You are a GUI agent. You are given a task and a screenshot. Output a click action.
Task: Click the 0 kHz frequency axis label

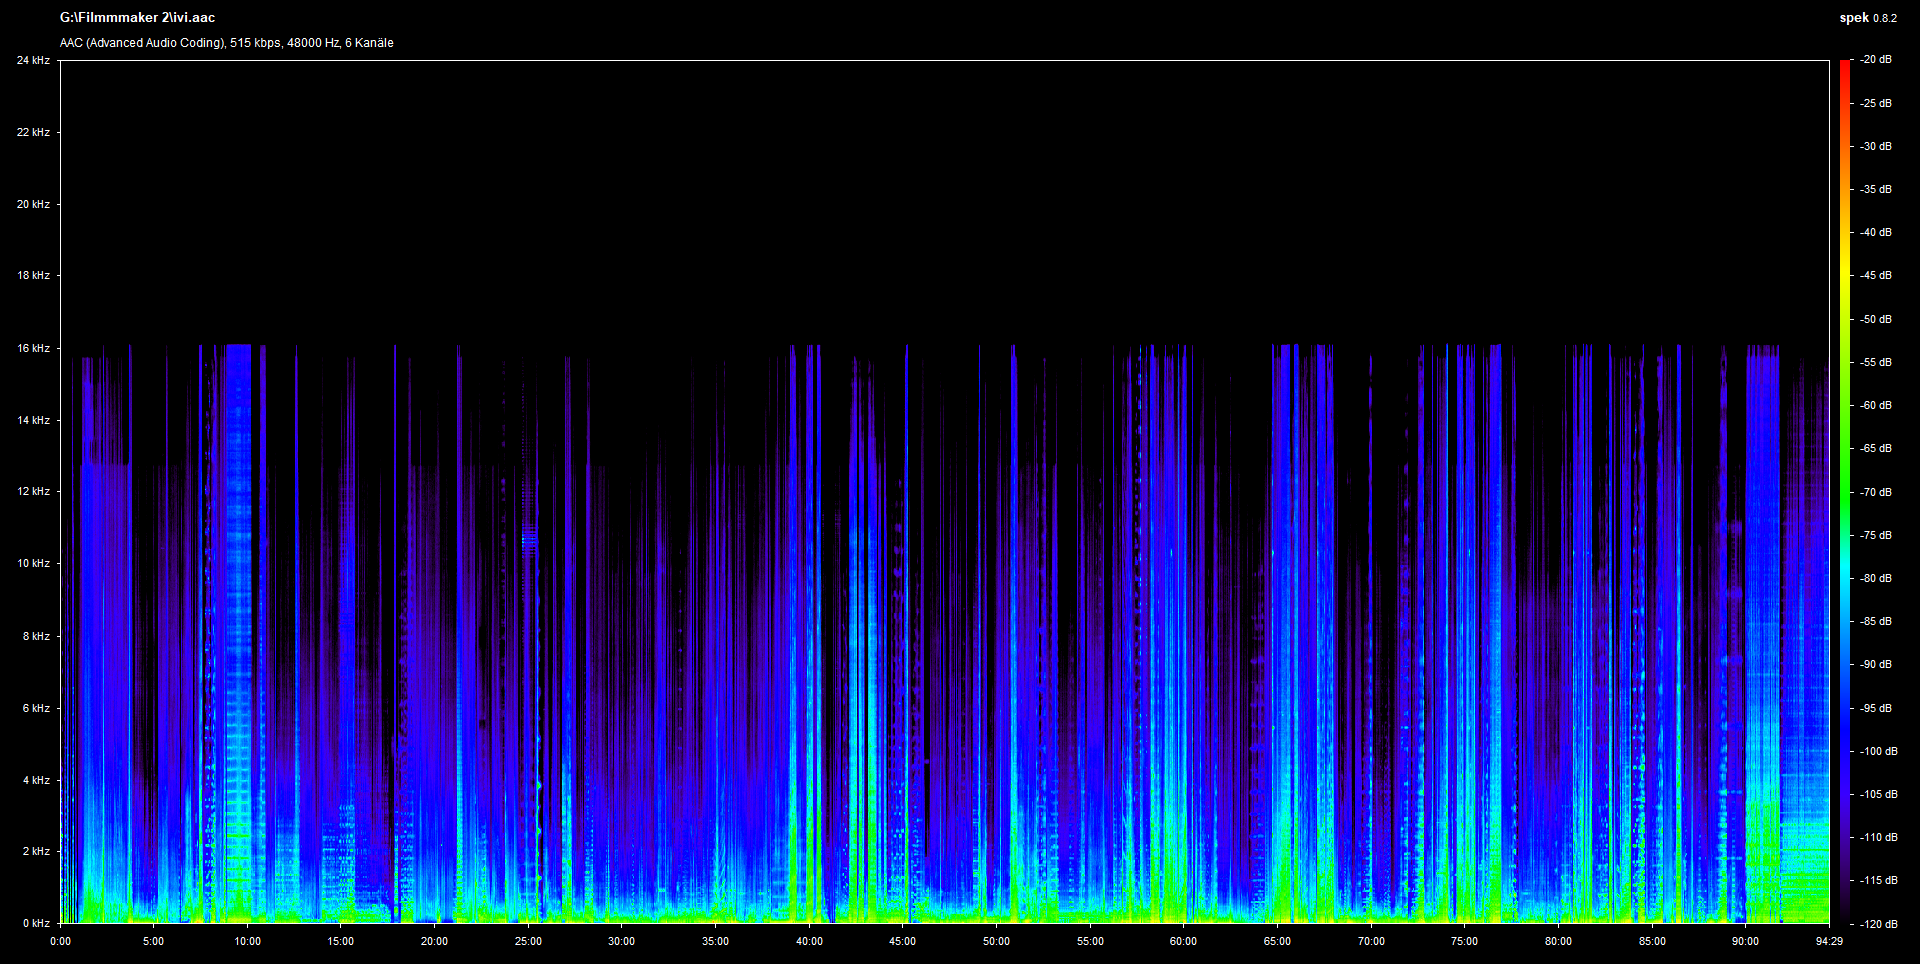point(36,923)
